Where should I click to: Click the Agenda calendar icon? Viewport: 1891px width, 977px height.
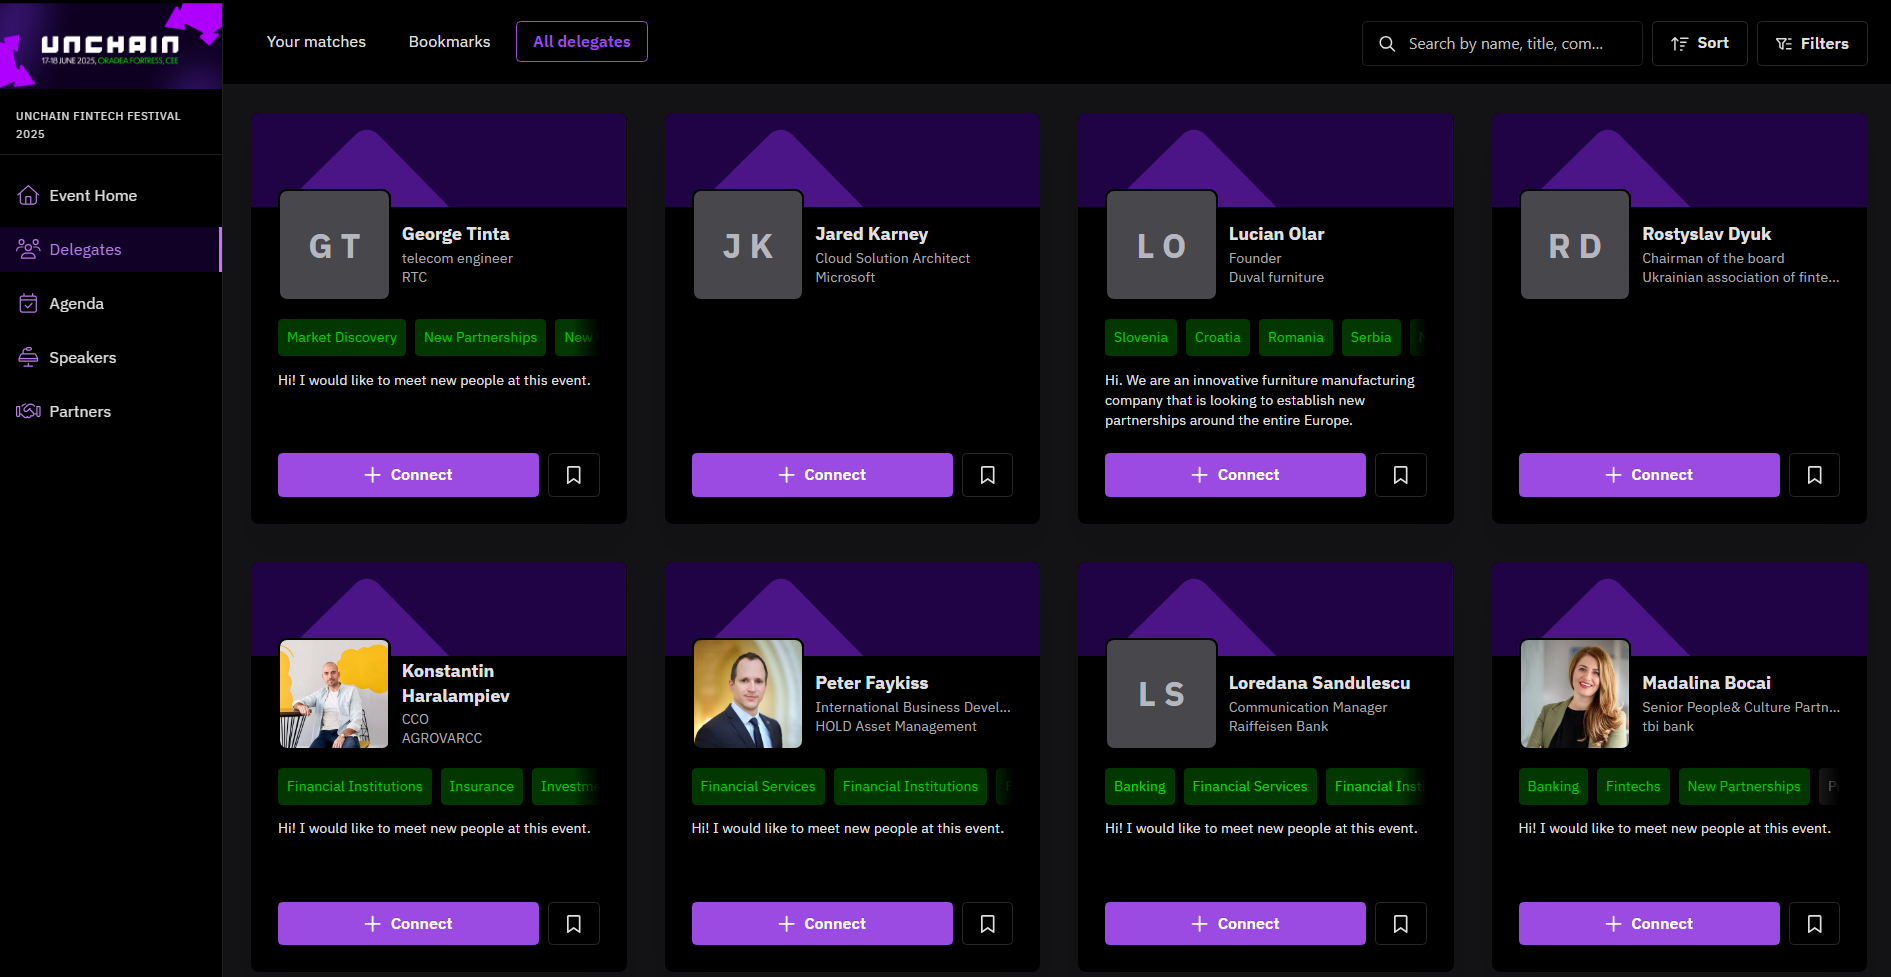[x=28, y=303]
